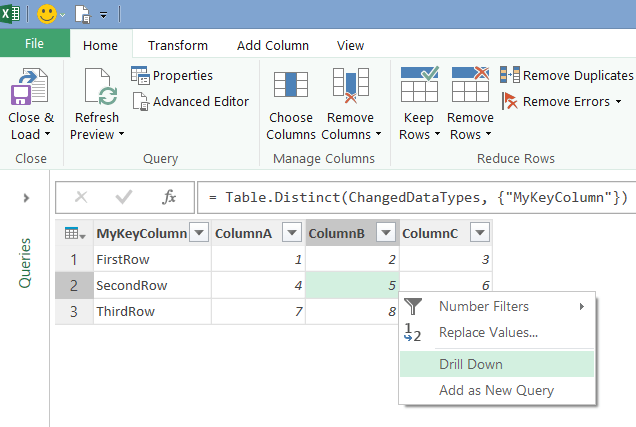The width and height of the screenshot is (636, 427).
Task: Open the MyKeyColumn filter dropdown
Action: point(199,233)
